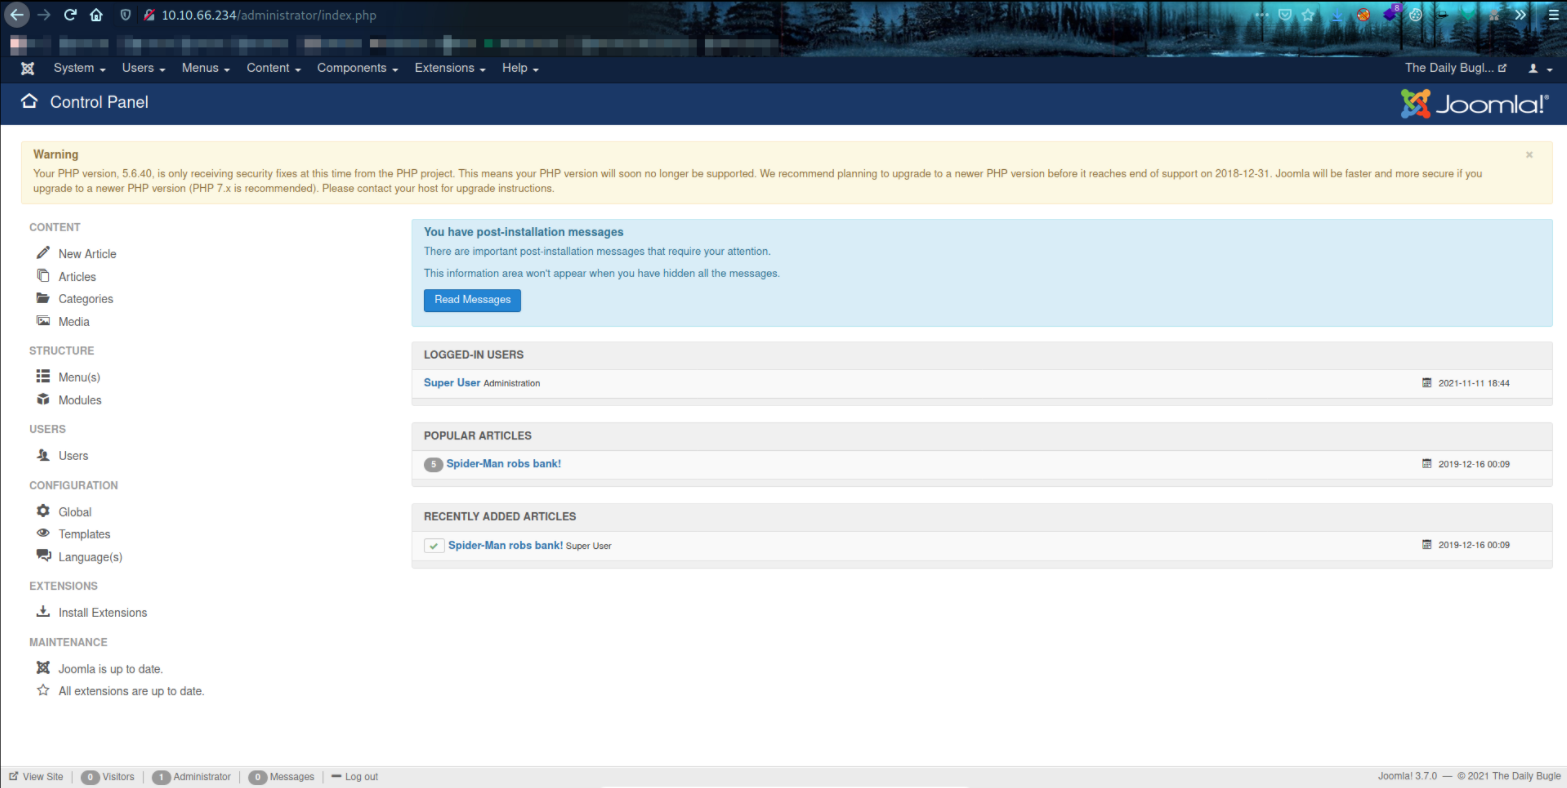Open the New Article pencil icon
Viewport: 1567px width, 788px height.
pyautogui.click(x=43, y=253)
